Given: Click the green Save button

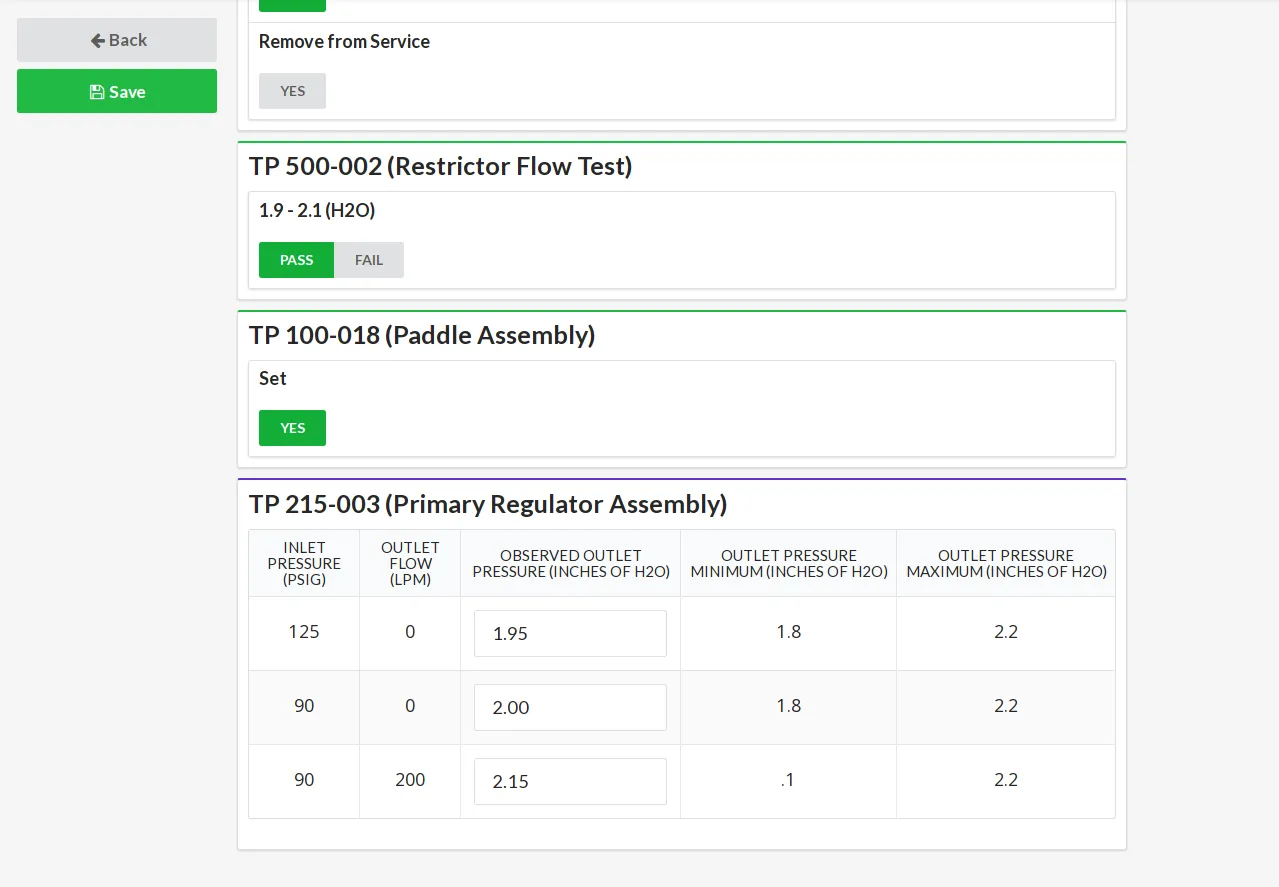Looking at the screenshot, I should (x=117, y=91).
